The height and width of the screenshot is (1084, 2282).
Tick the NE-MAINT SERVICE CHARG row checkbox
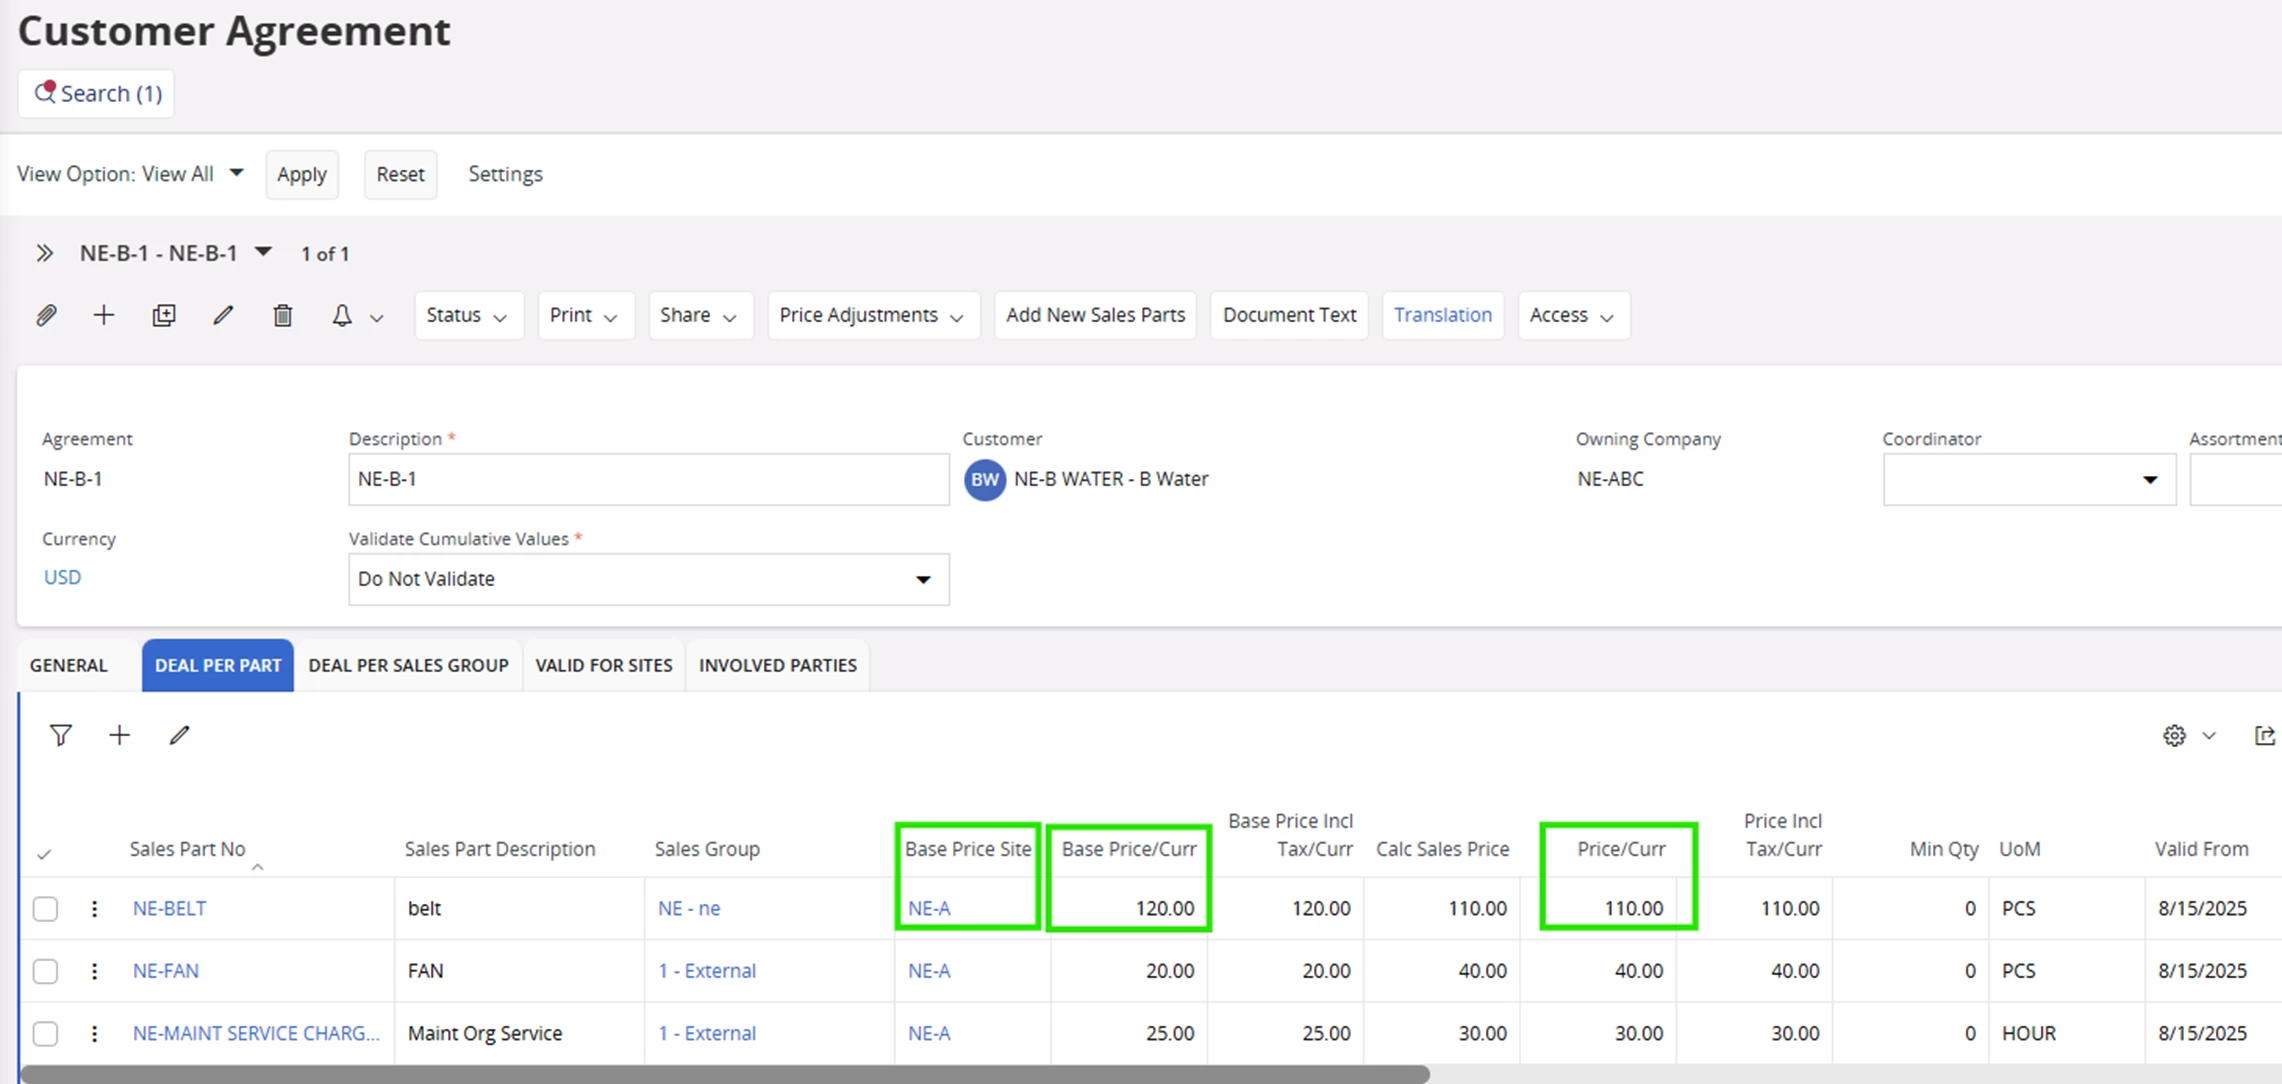tap(45, 1033)
